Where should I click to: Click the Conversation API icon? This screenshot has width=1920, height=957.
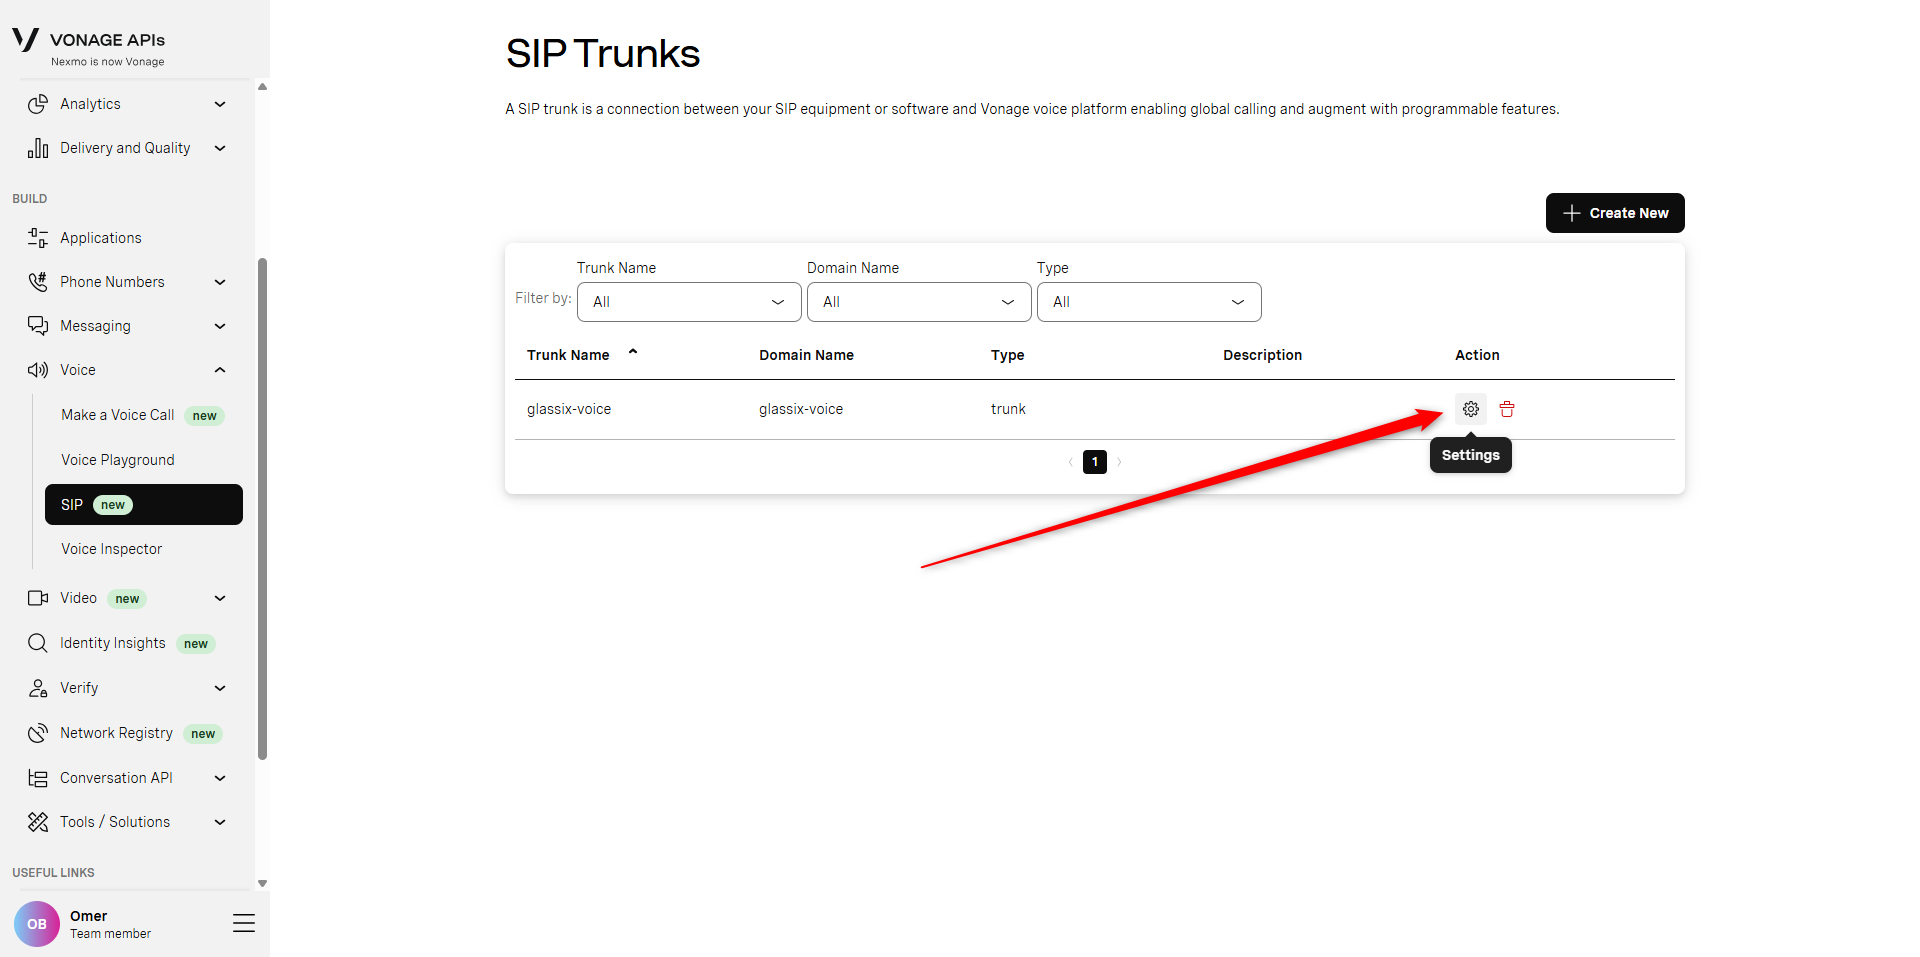[x=38, y=778]
